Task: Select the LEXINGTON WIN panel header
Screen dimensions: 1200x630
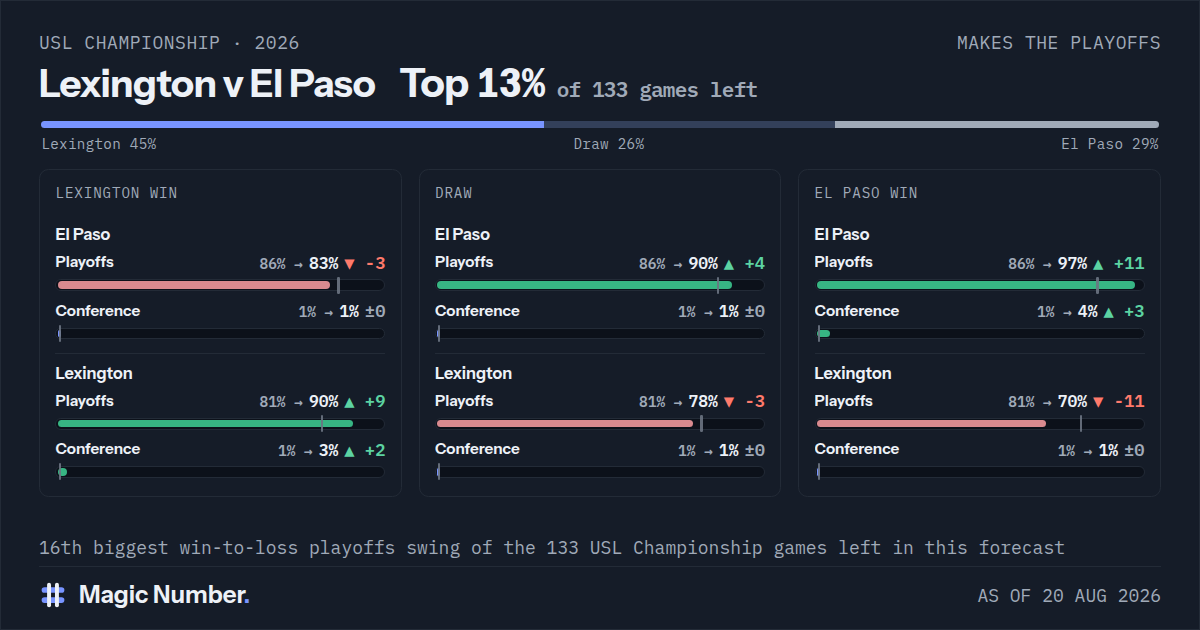Action: [117, 193]
